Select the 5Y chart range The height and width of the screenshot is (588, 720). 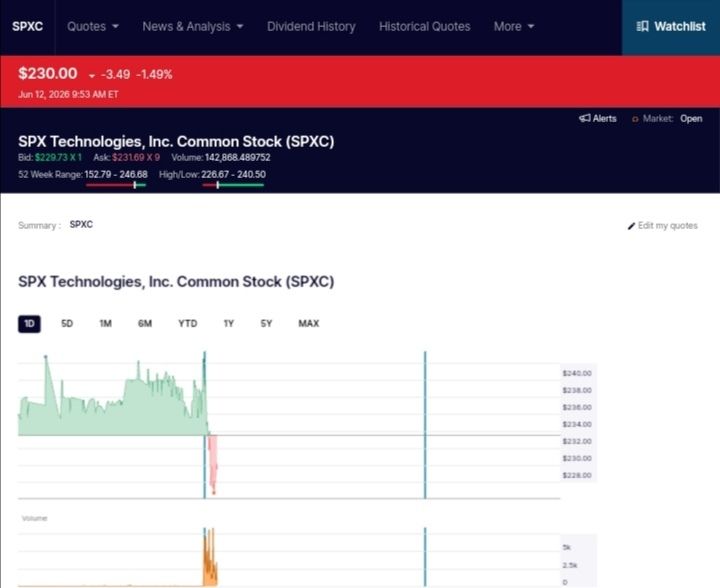(266, 324)
